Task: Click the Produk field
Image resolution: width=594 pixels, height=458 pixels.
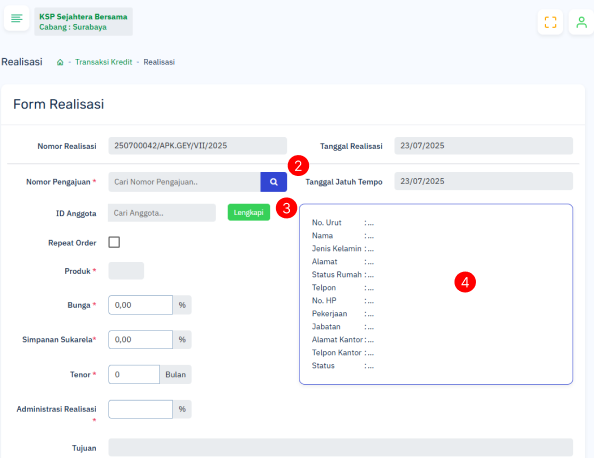Action: [126, 271]
